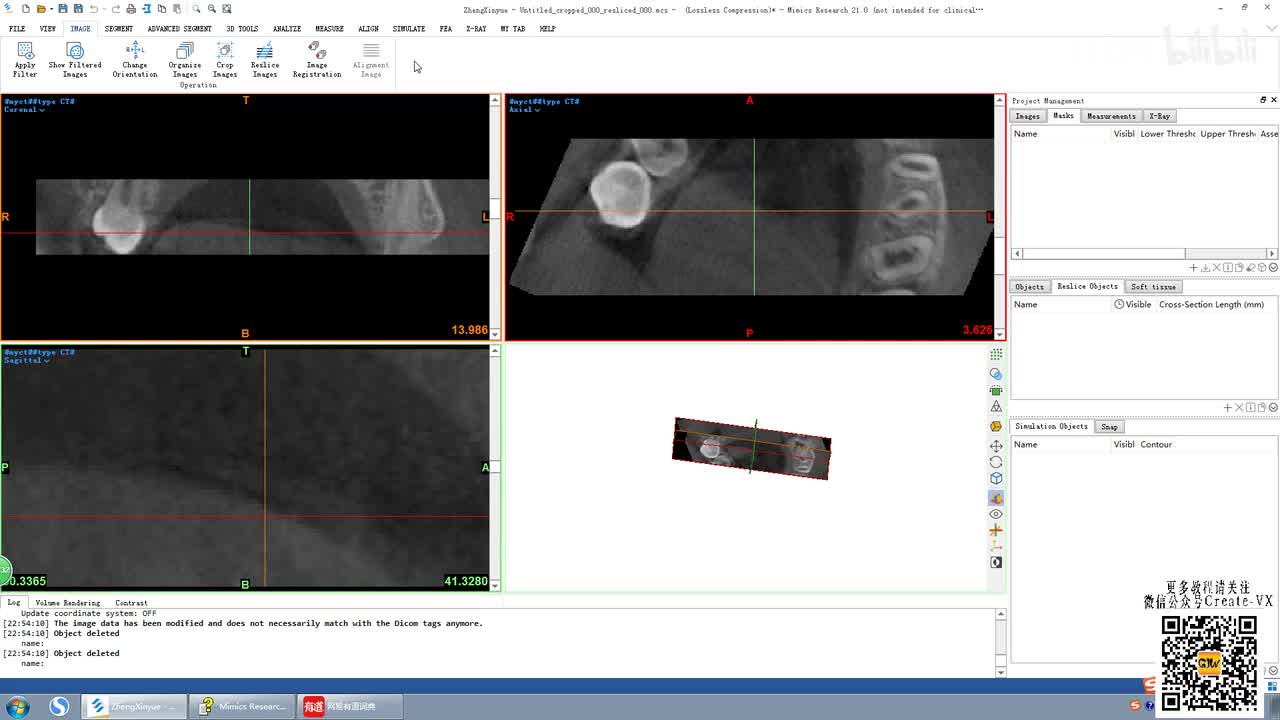
Task: Toggle the eye visibility icon in 3D toolbar
Action: coord(996,514)
